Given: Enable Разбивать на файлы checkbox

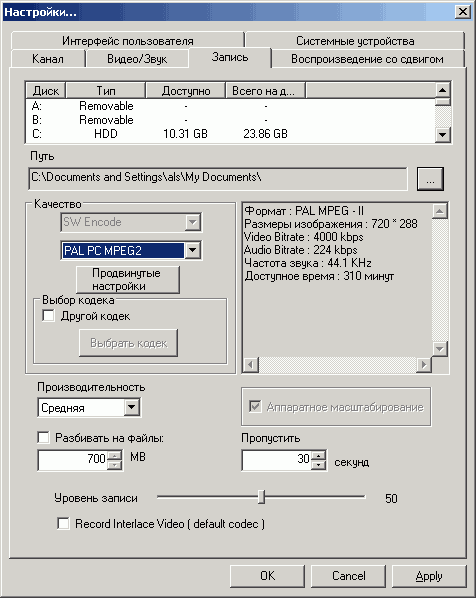Looking at the screenshot, I should pyautogui.click(x=43, y=437).
